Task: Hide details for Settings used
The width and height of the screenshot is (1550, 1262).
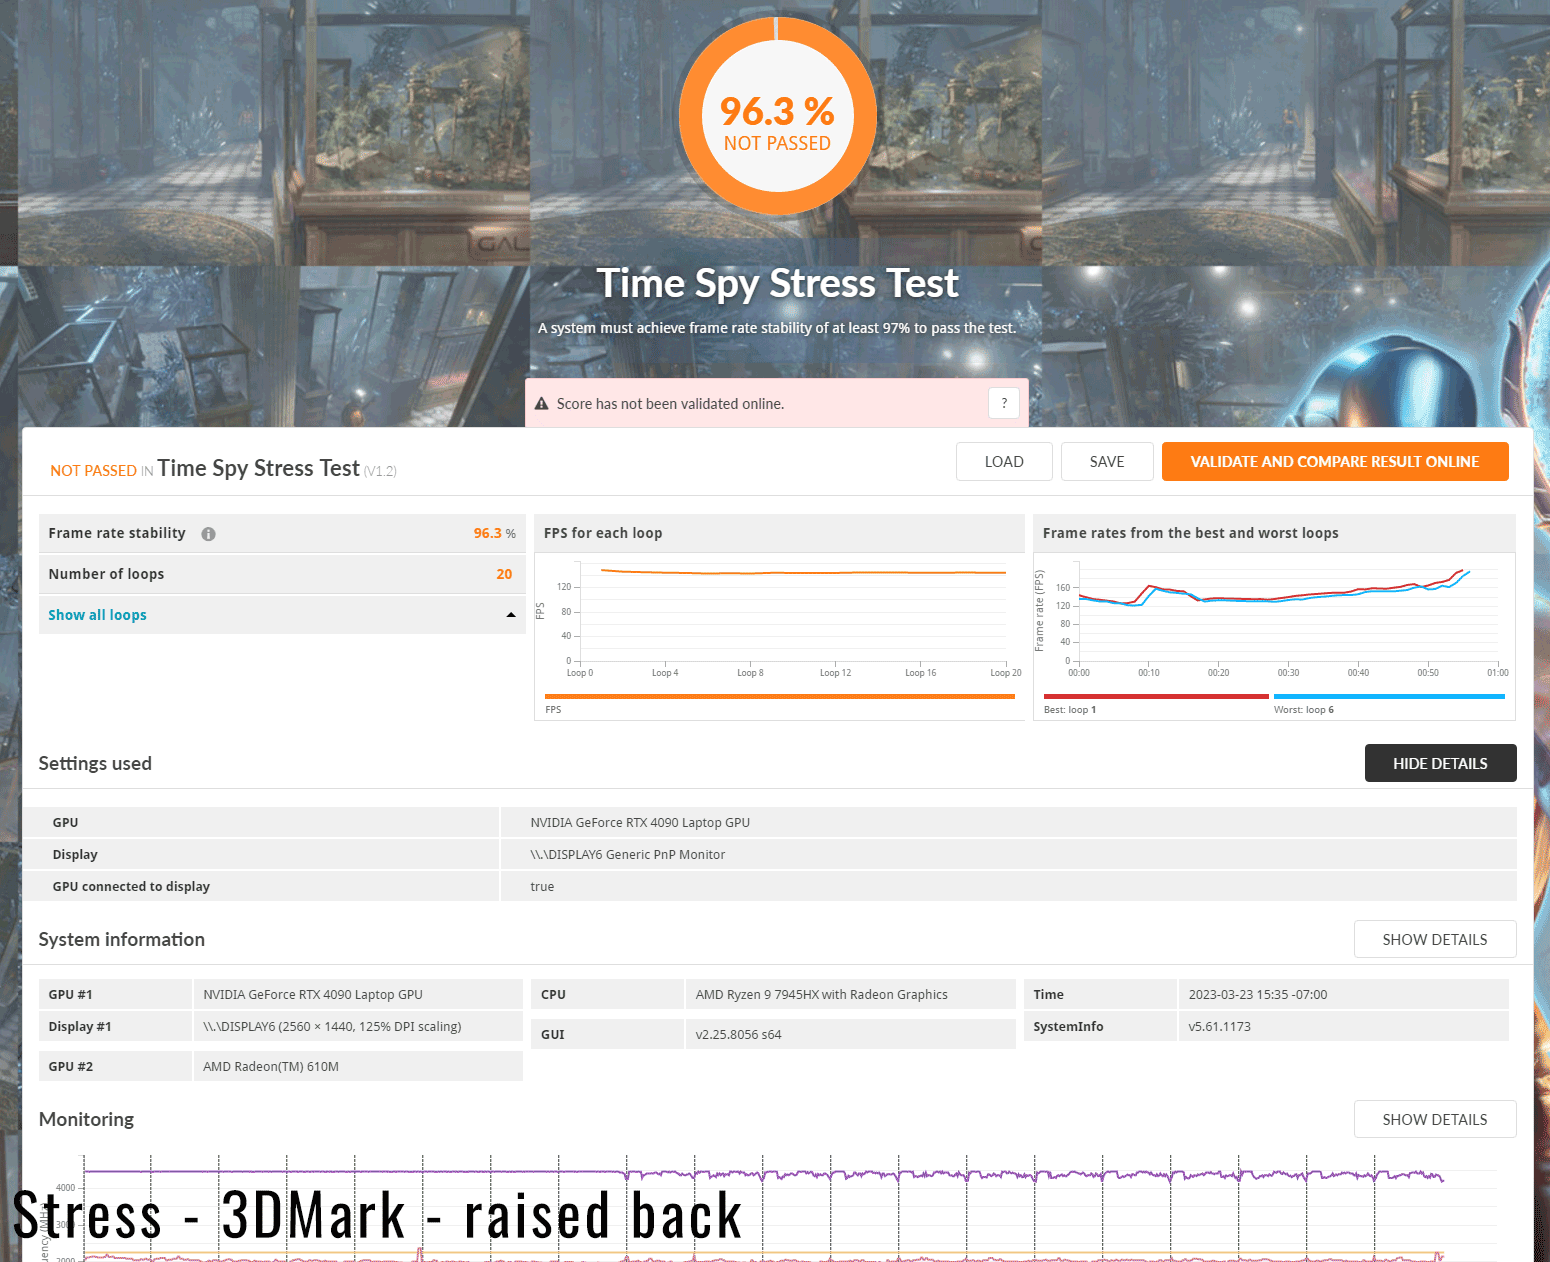Action: tap(1439, 763)
